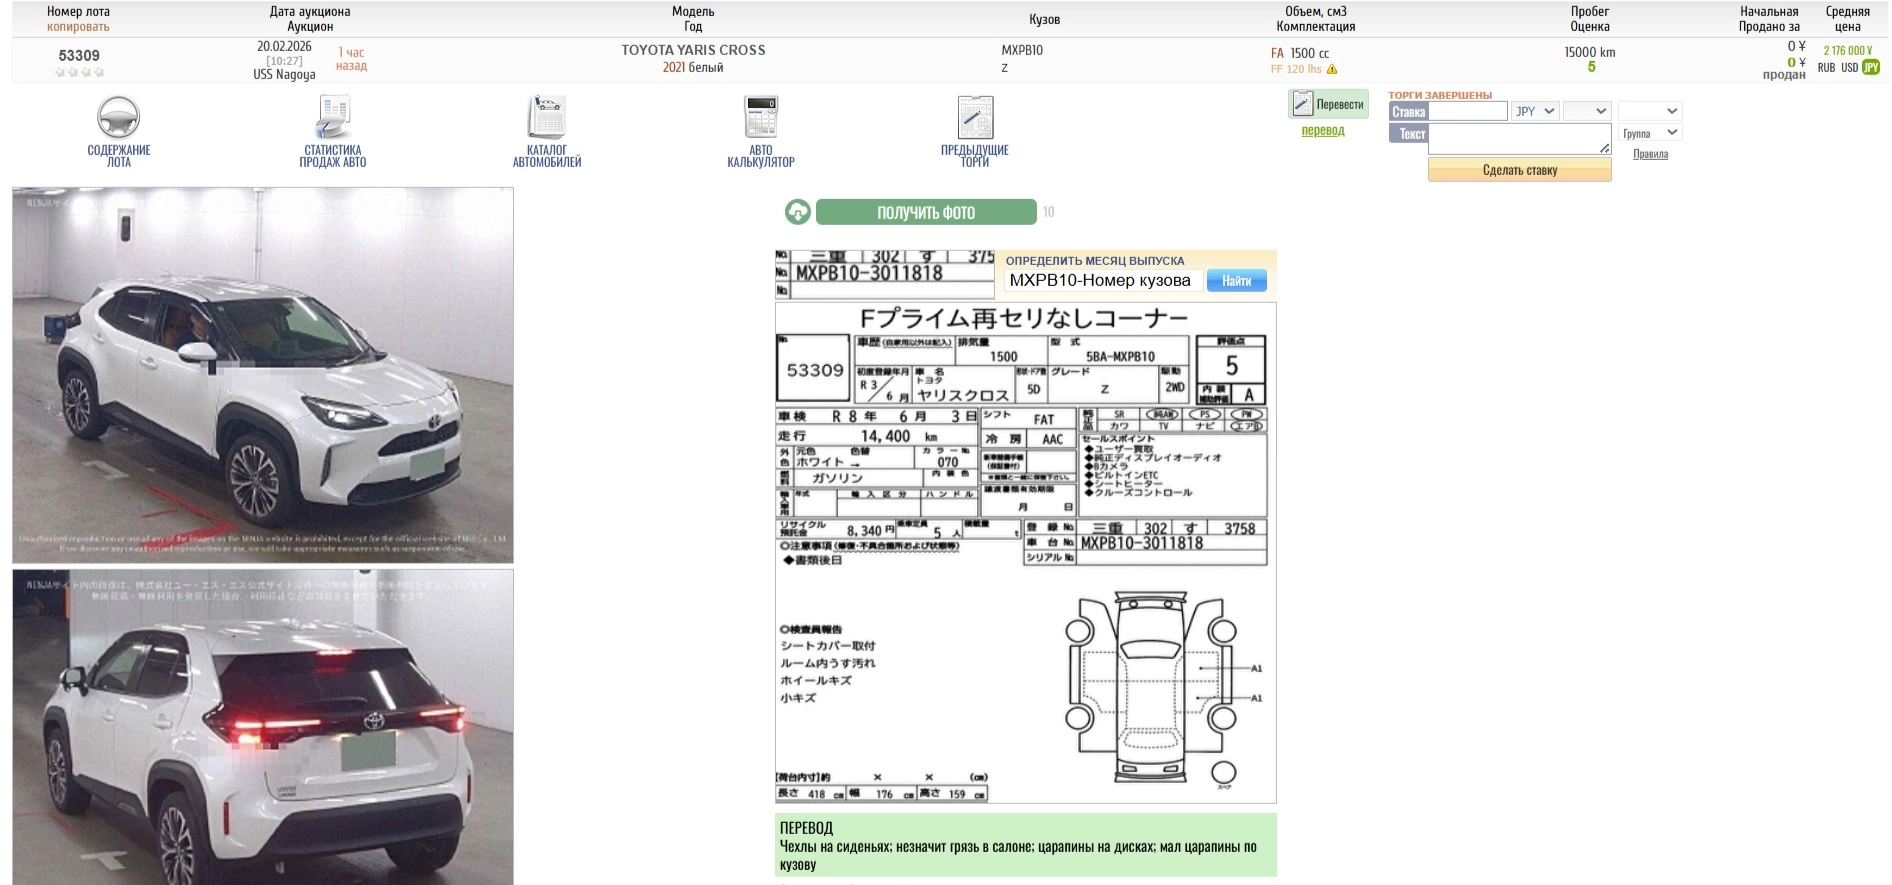Open the empty dropdown next to JPY
The height and width of the screenshot is (885, 1892).
[1586, 111]
